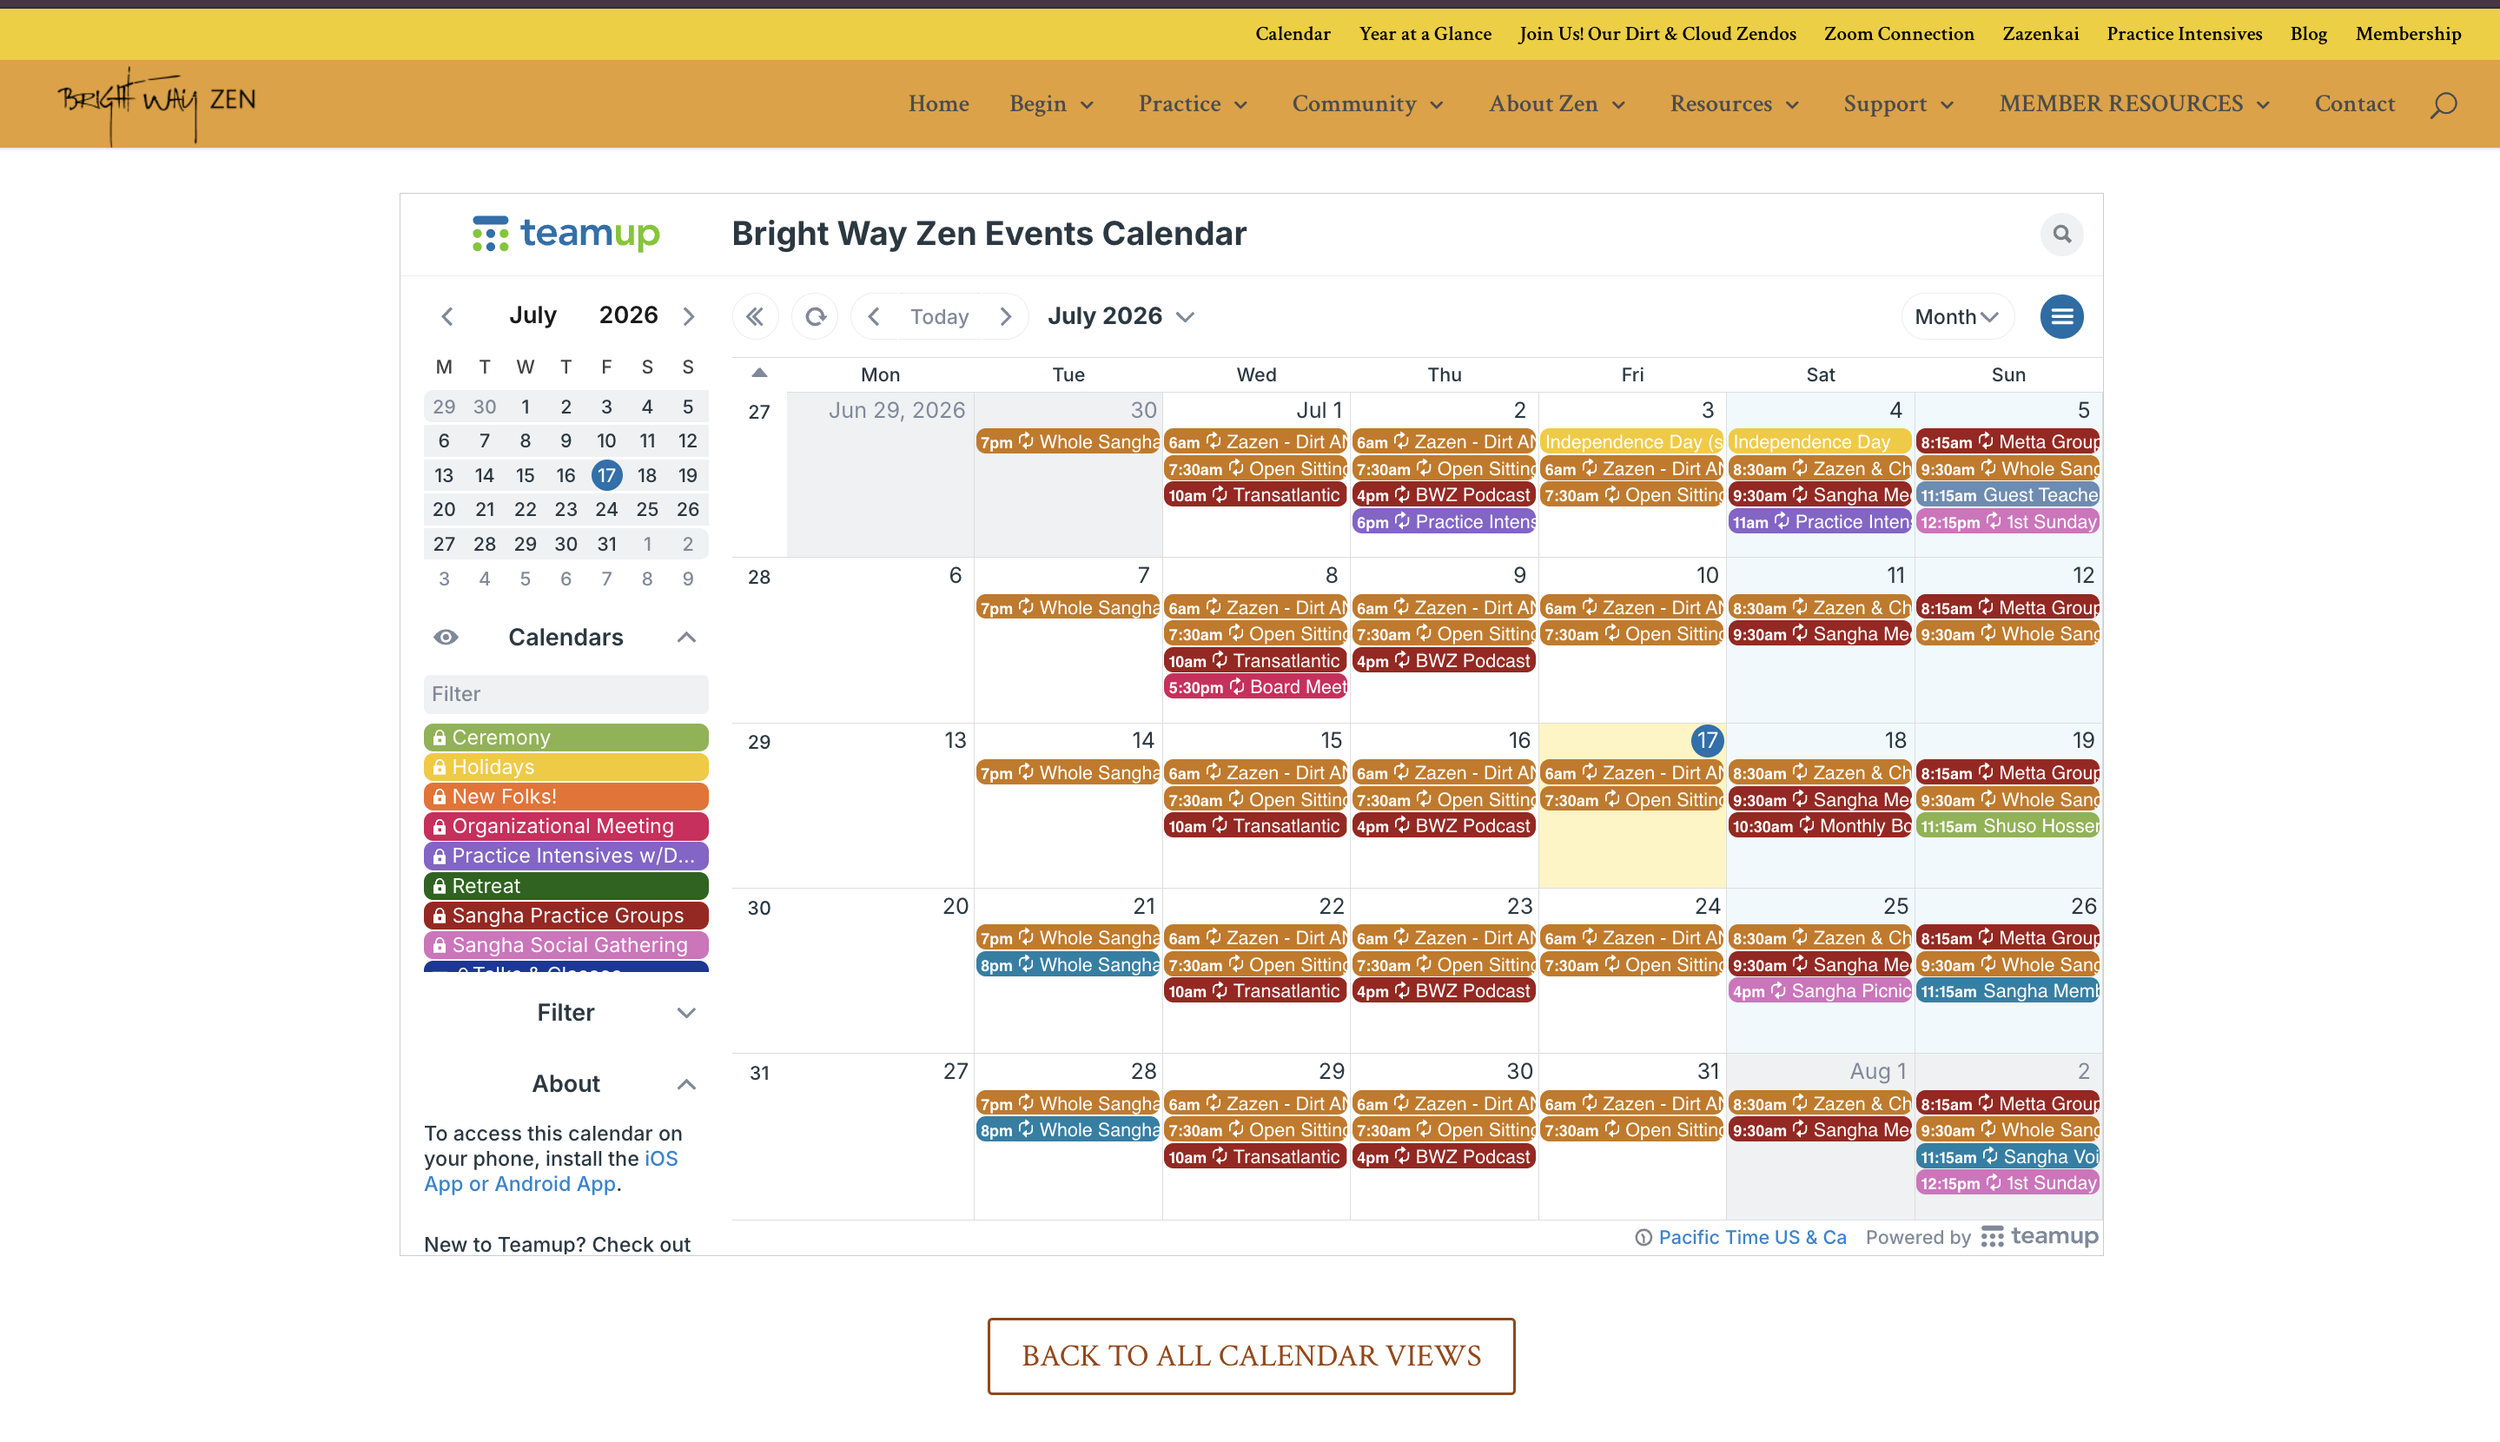Screen dimensions: 2500x1442
Task: Click the Powered by teamup logo
Action: tap(2039, 1236)
